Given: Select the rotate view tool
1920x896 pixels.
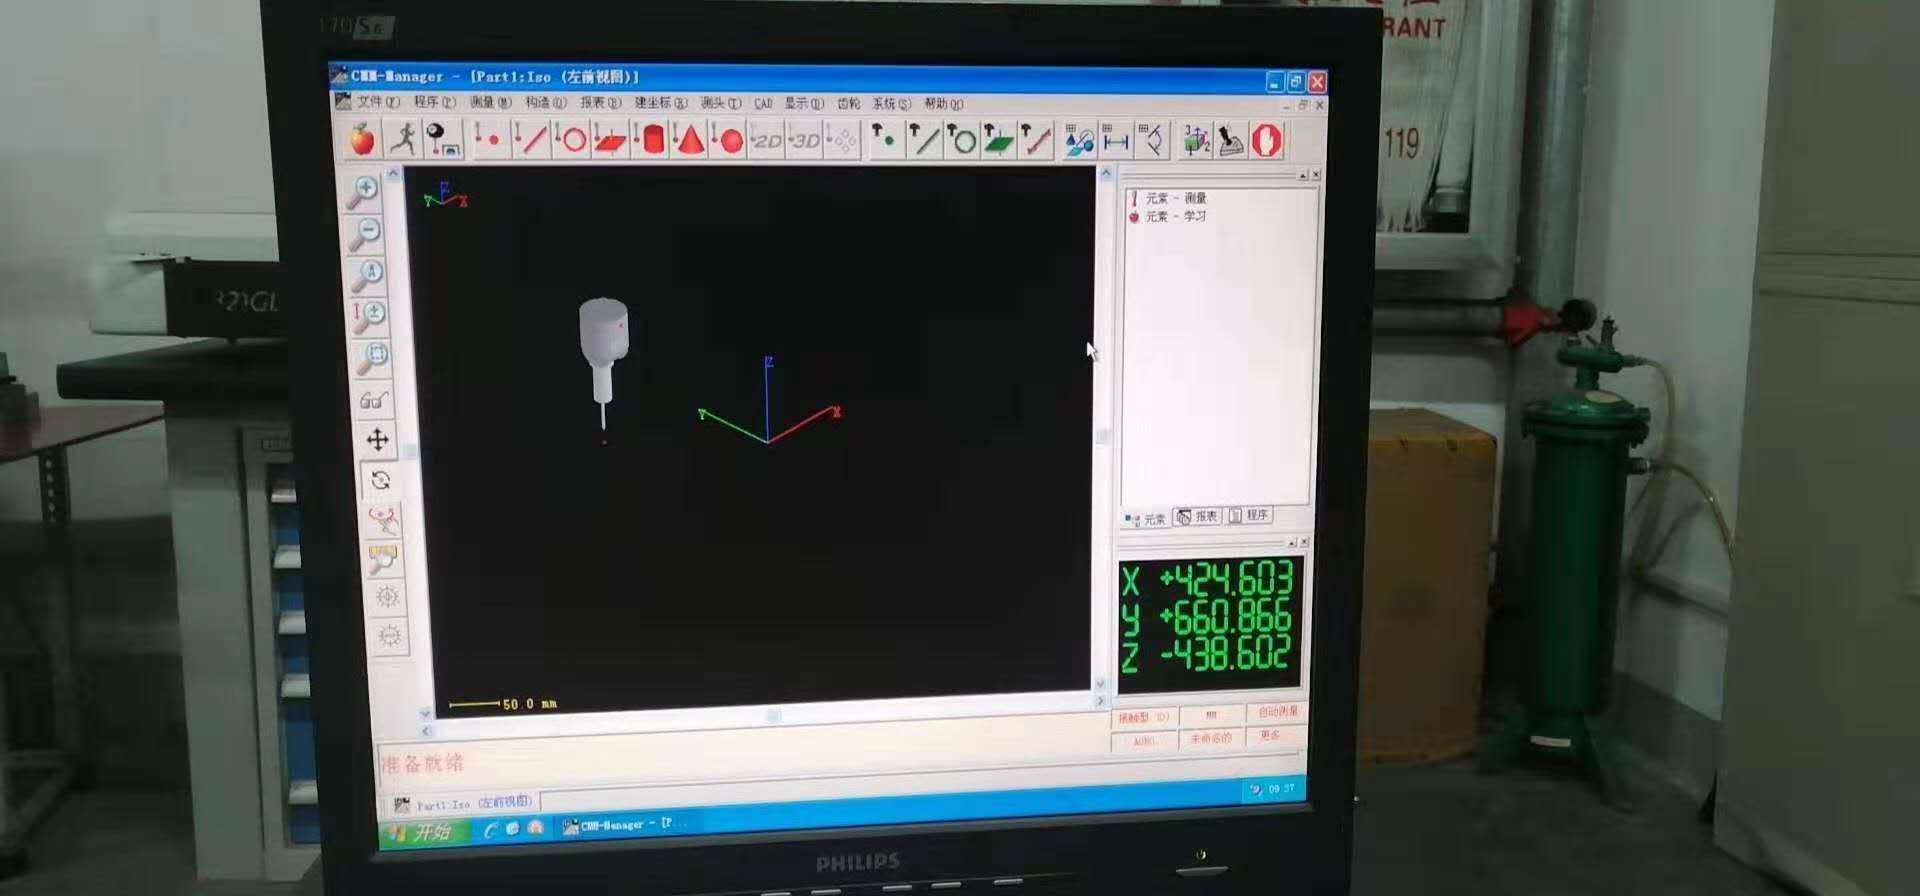Looking at the screenshot, I should click(x=380, y=481).
